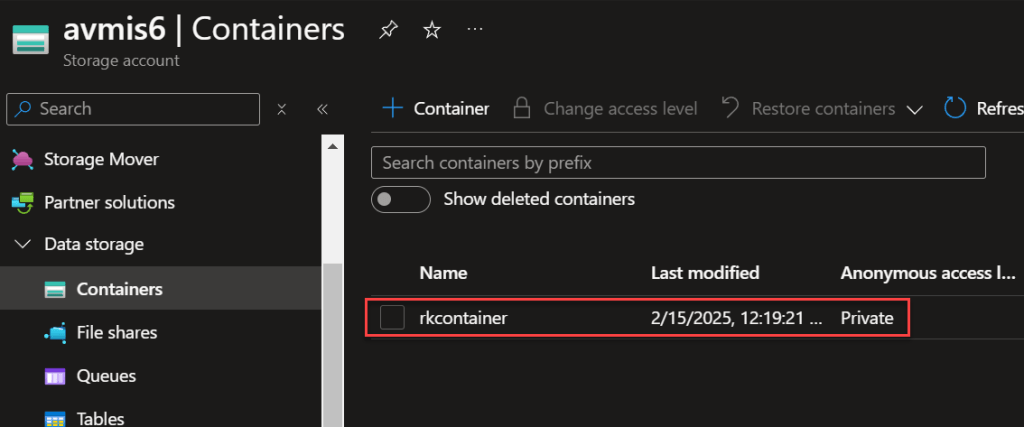
Task: Add a new Container
Action: [436, 109]
